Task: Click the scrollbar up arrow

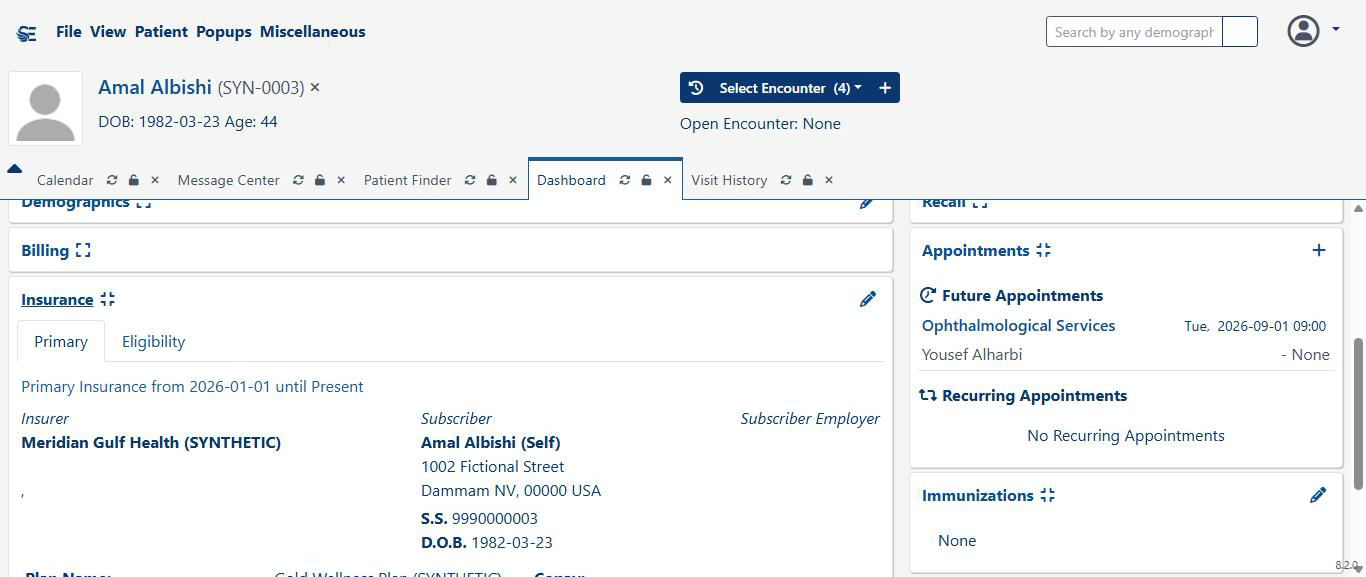Action: pos(1358,208)
